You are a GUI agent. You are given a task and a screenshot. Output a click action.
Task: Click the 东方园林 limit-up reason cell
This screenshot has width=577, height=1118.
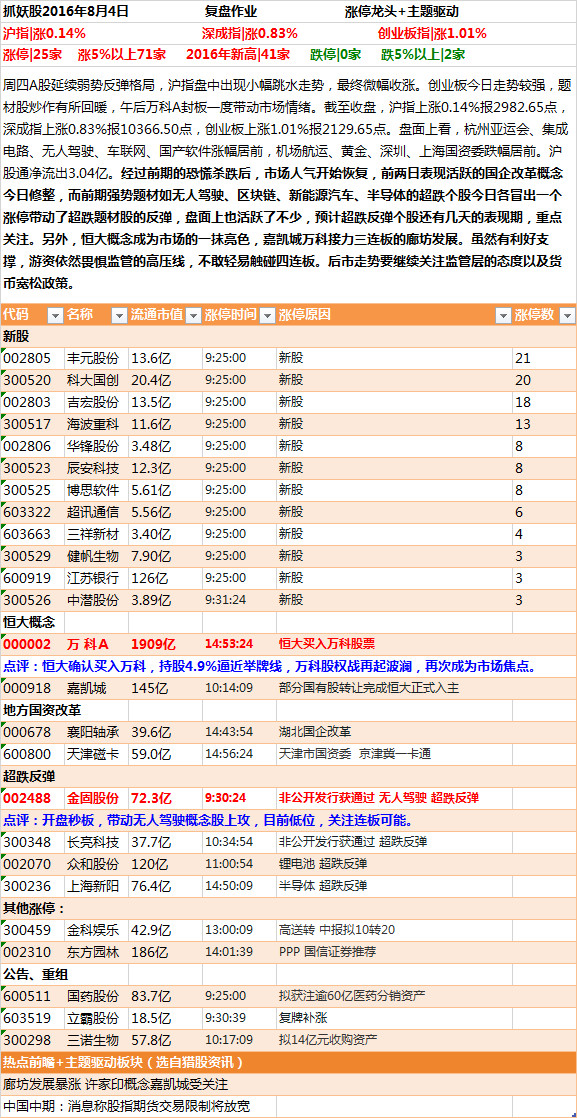tap(394, 951)
